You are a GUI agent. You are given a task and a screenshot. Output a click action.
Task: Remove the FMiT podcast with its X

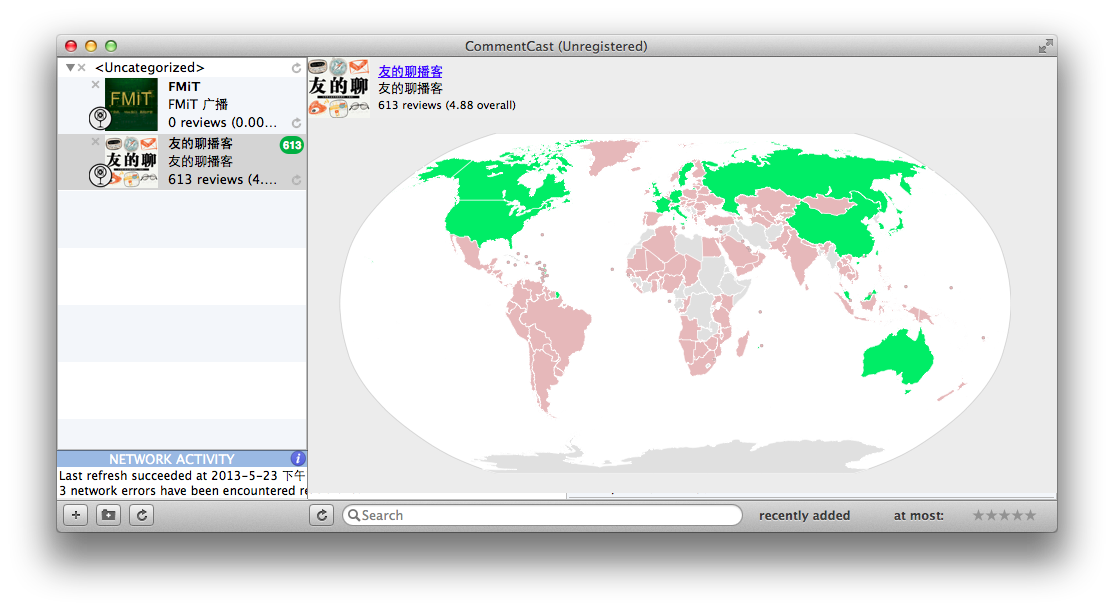click(x=95, y=85)
